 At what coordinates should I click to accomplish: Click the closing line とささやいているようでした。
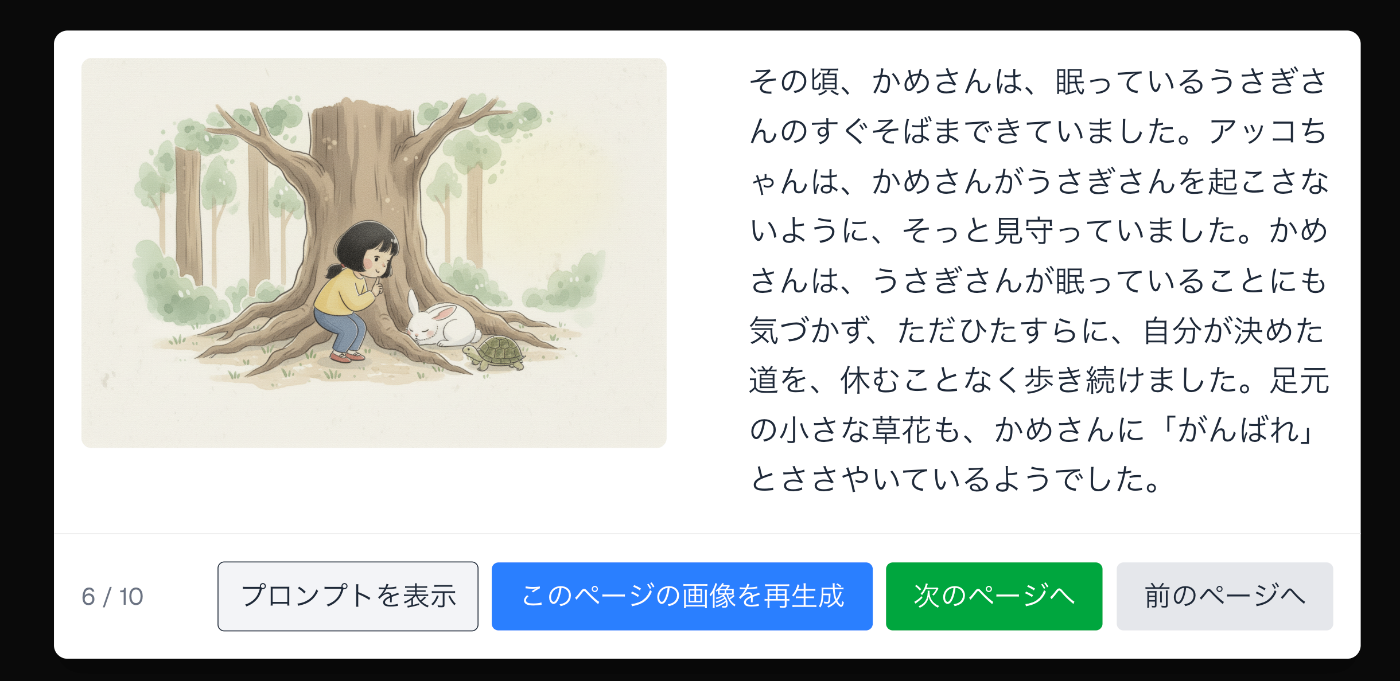(956, 480)
